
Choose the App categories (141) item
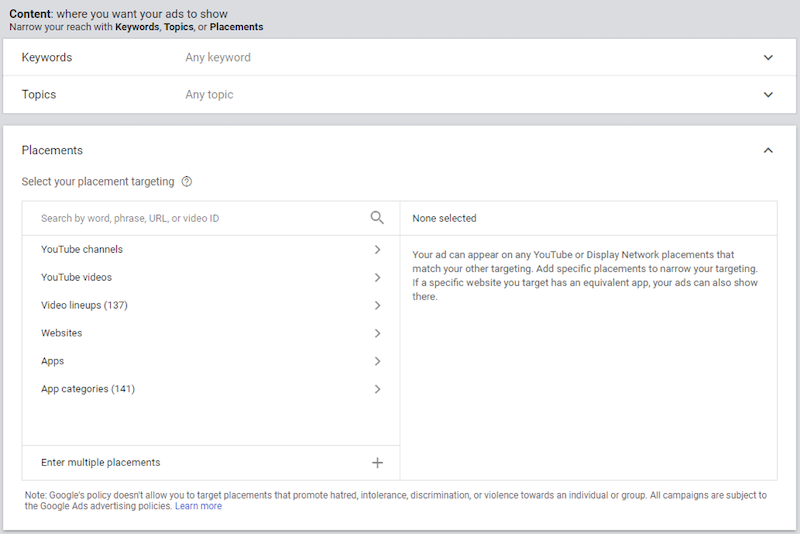[x=88, y=390]
